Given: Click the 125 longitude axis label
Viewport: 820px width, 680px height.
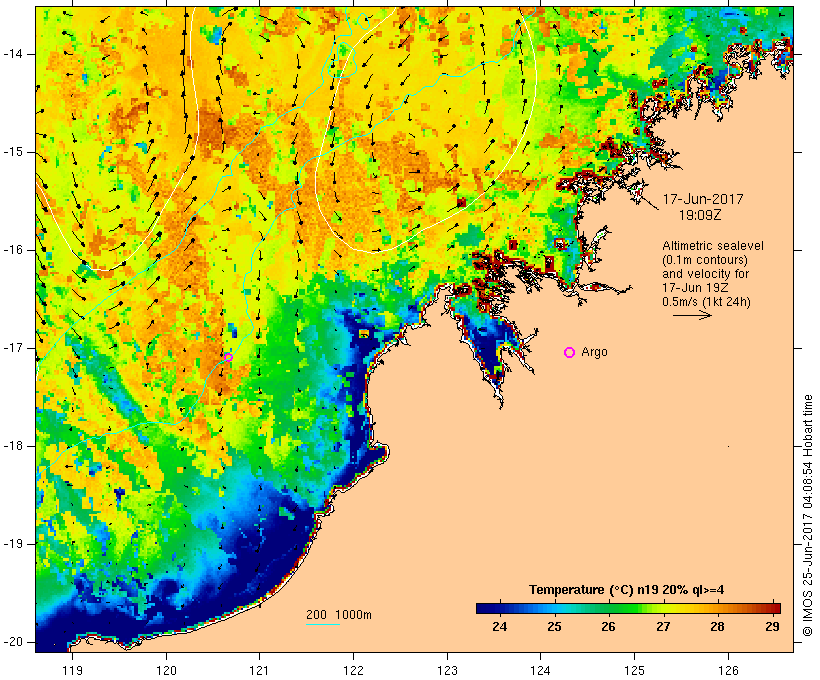Looking at the screenshot, I should [x=635, y=670].
